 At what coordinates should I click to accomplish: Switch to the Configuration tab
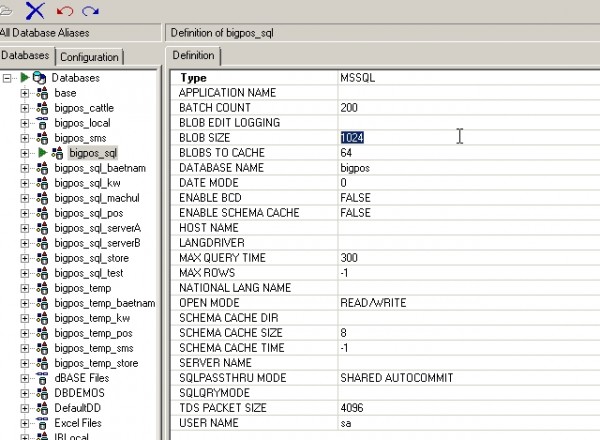(x=89, y=57)
